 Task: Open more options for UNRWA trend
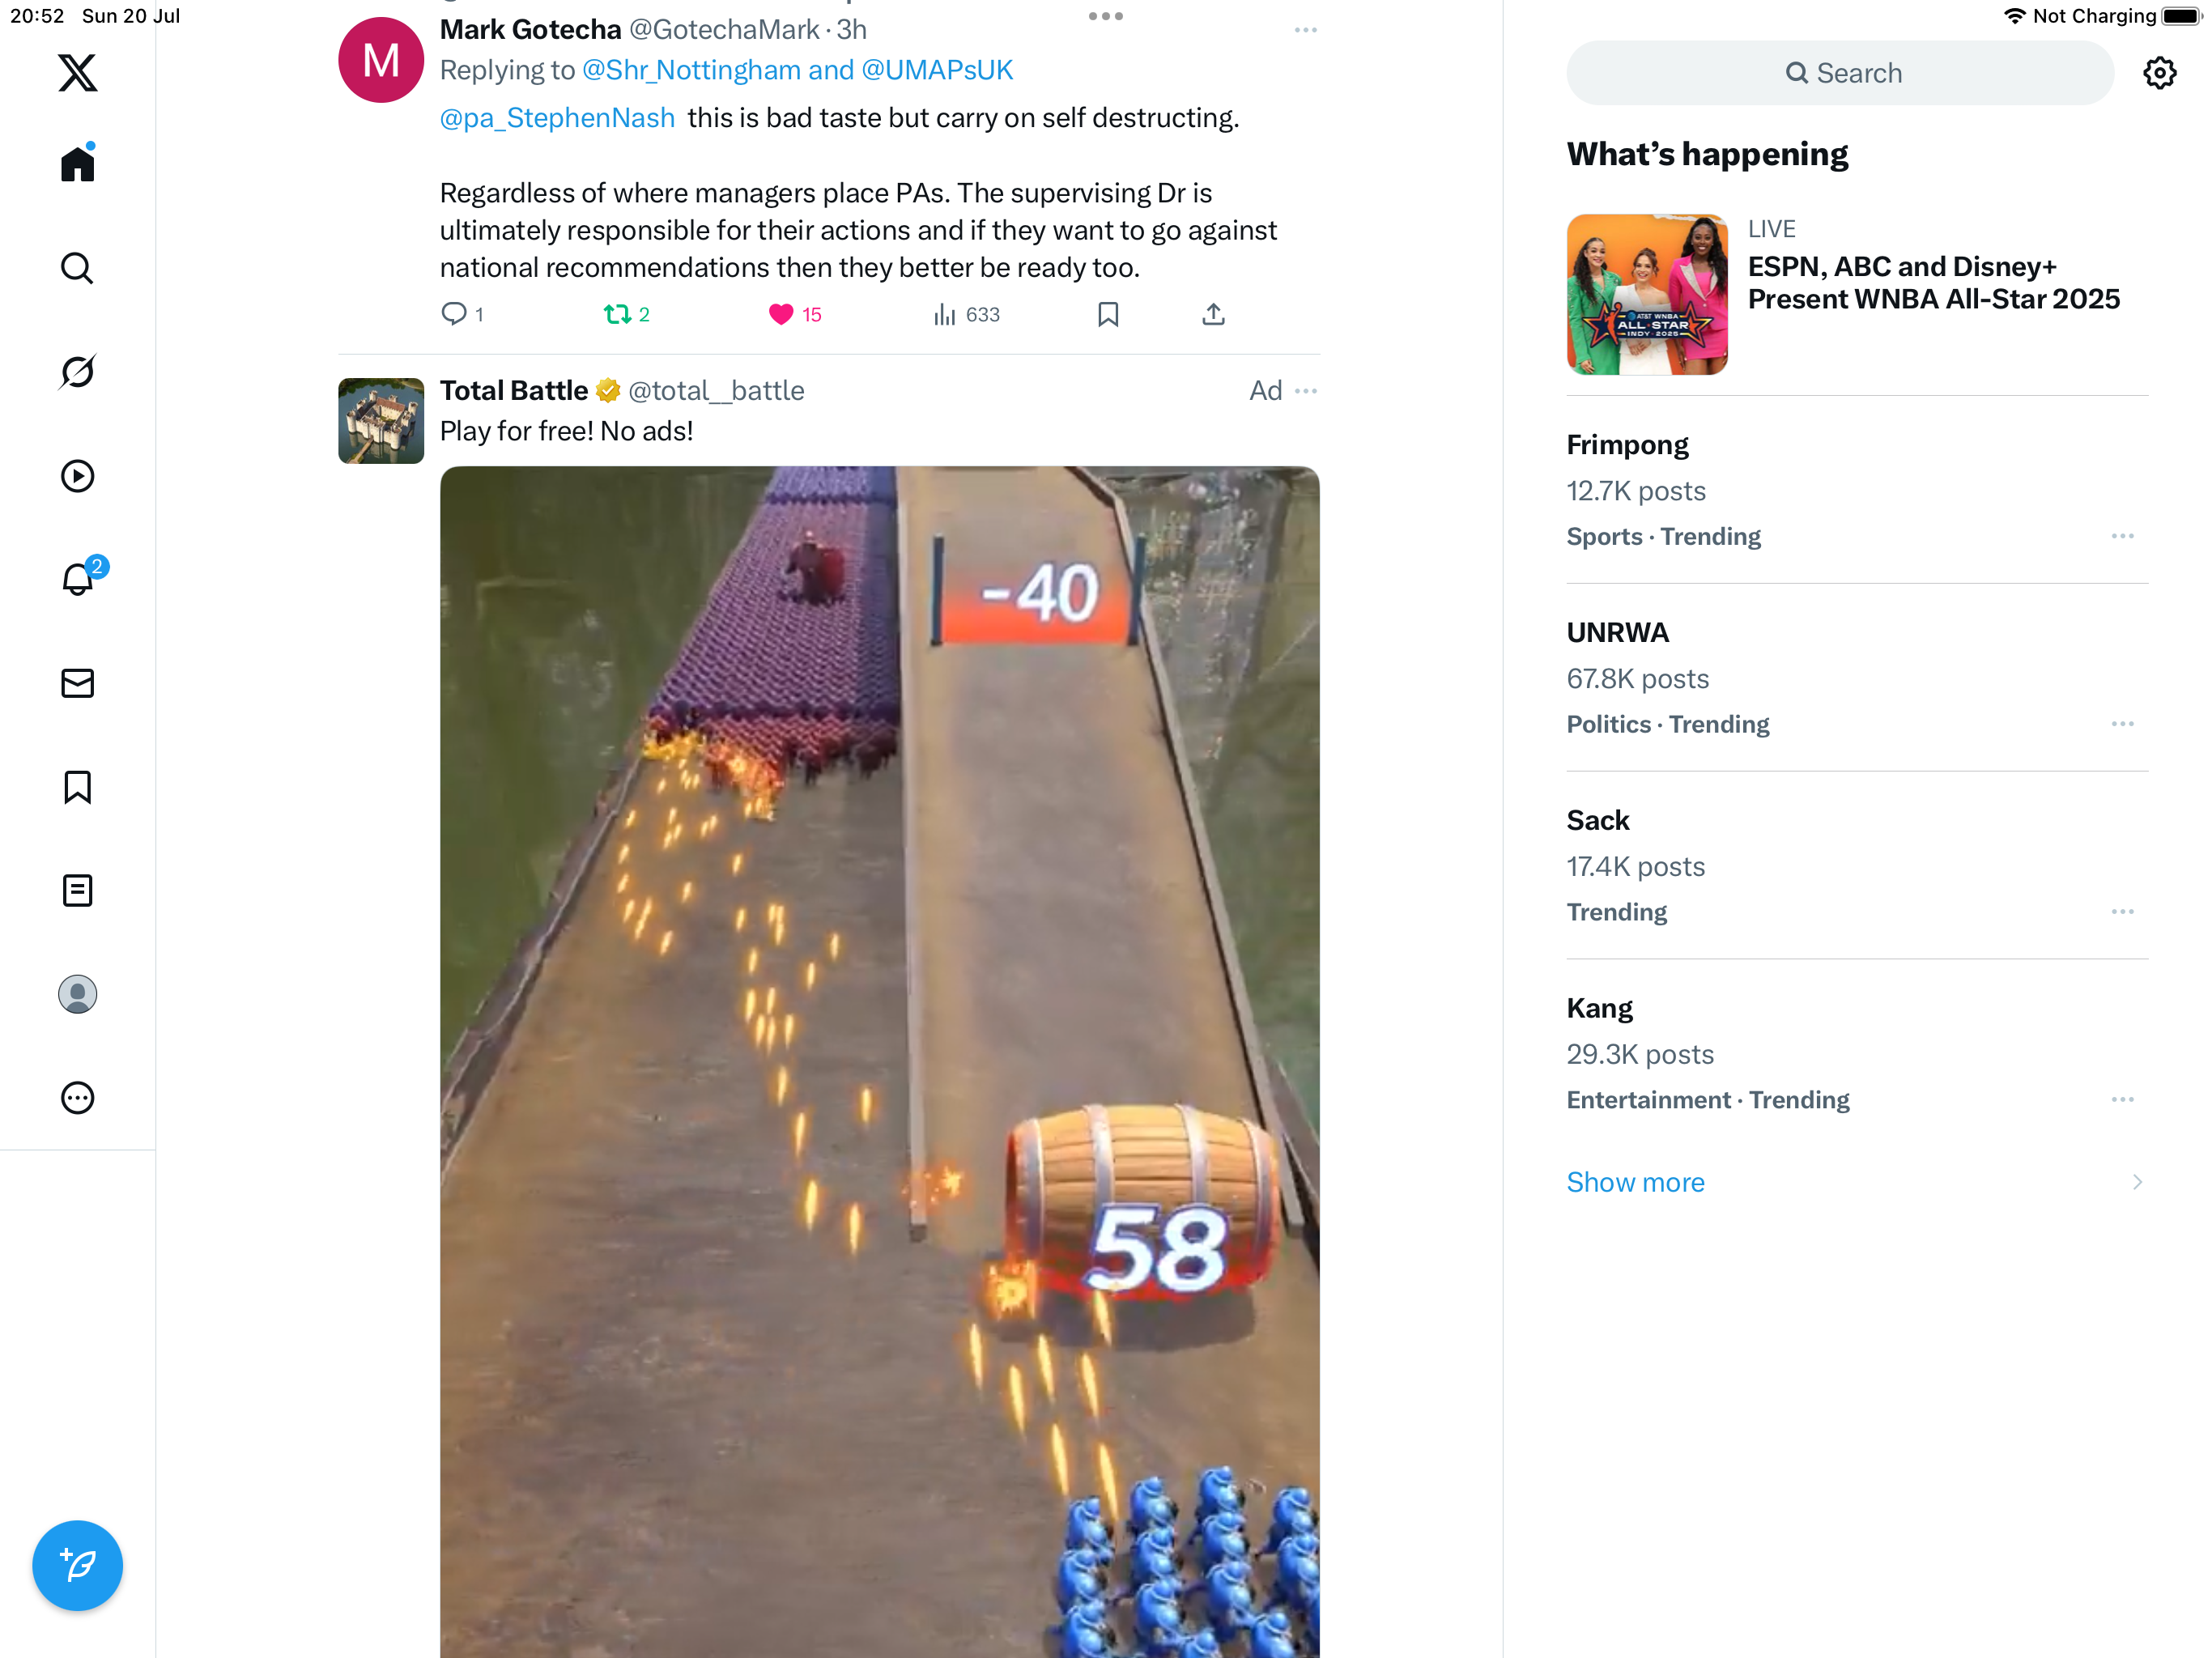coord(2122,723)
